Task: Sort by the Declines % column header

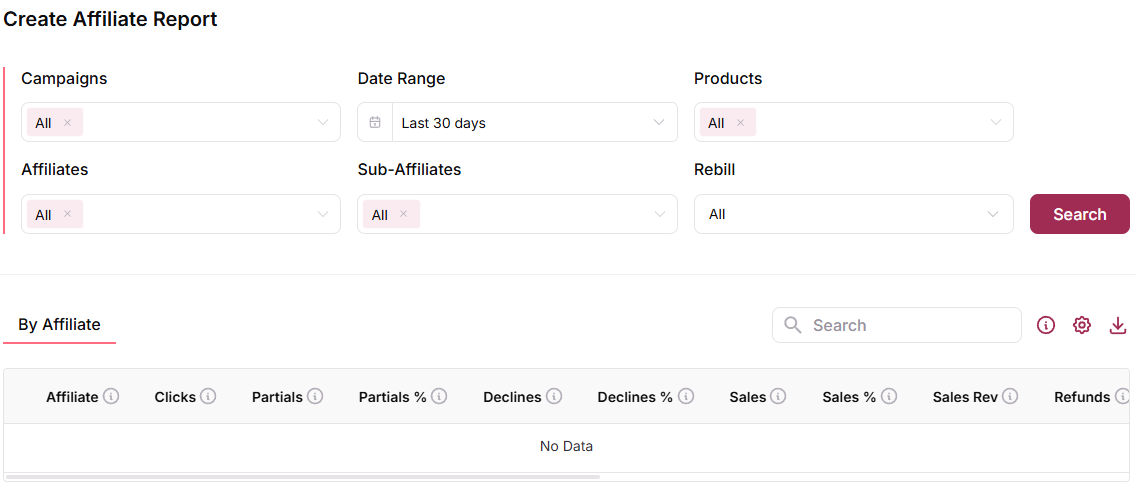Action: tap(635, 397)
